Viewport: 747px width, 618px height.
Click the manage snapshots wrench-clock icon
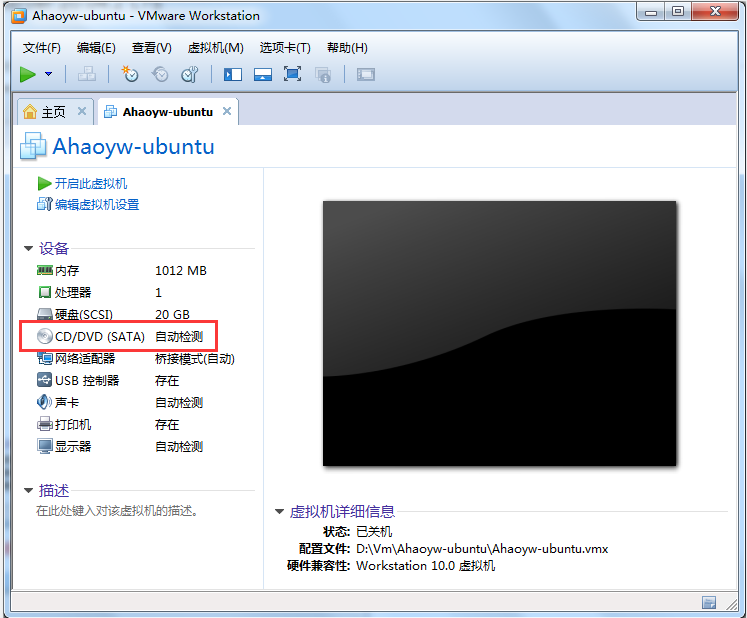[x=189, y=74]
